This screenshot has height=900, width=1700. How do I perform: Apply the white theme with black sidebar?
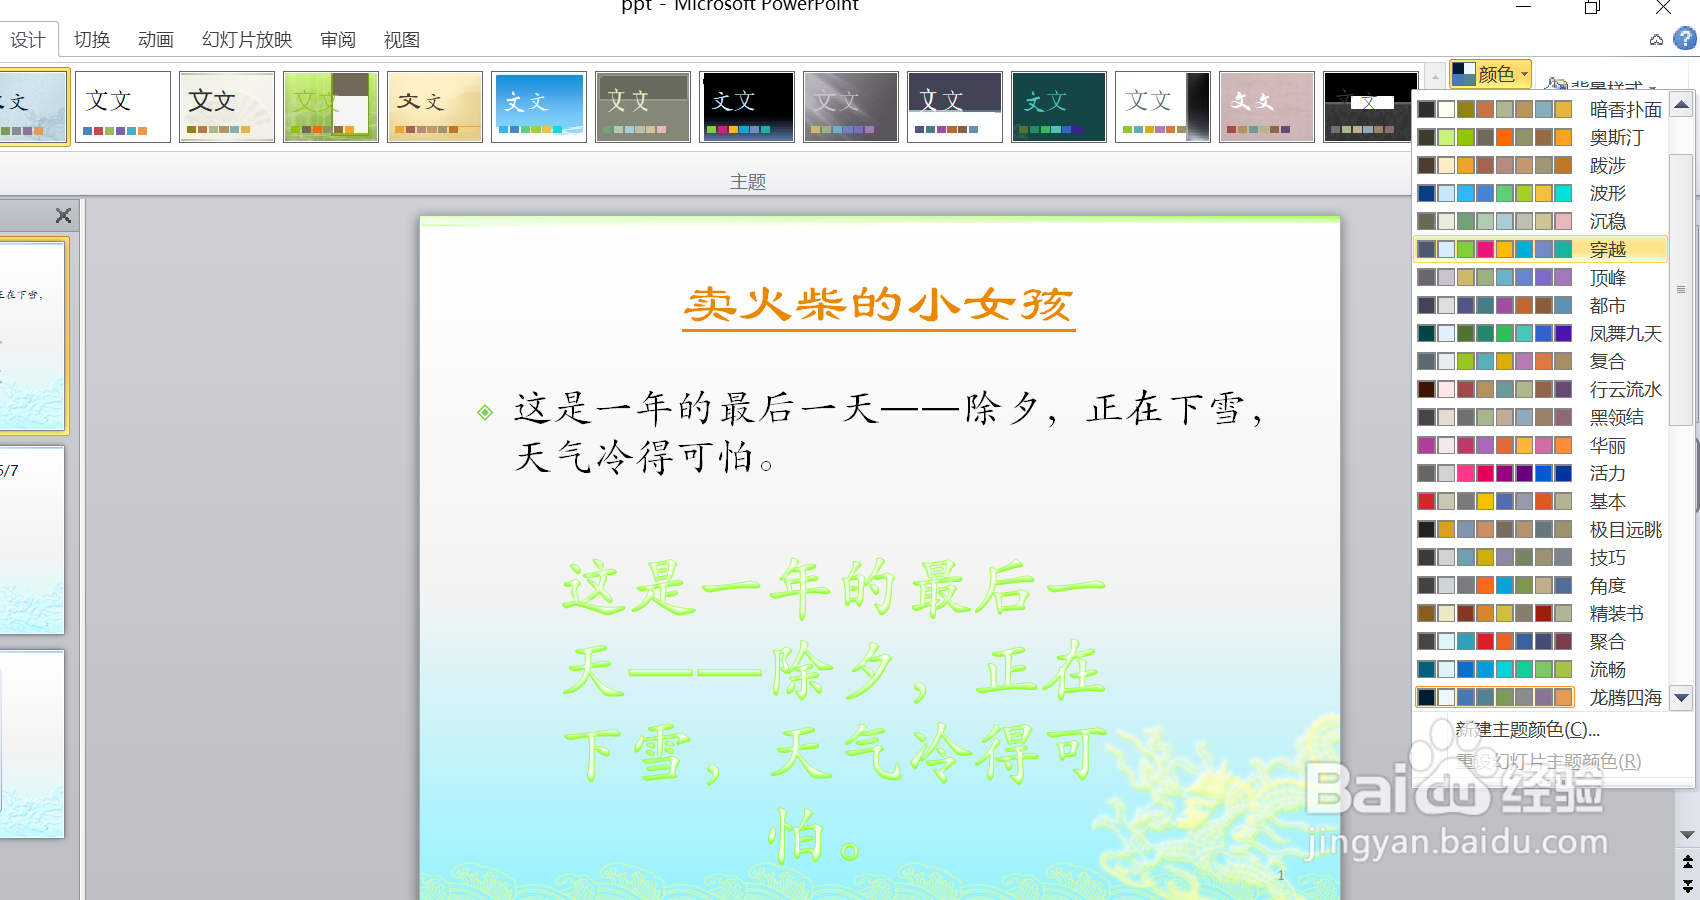point(1163,107)
